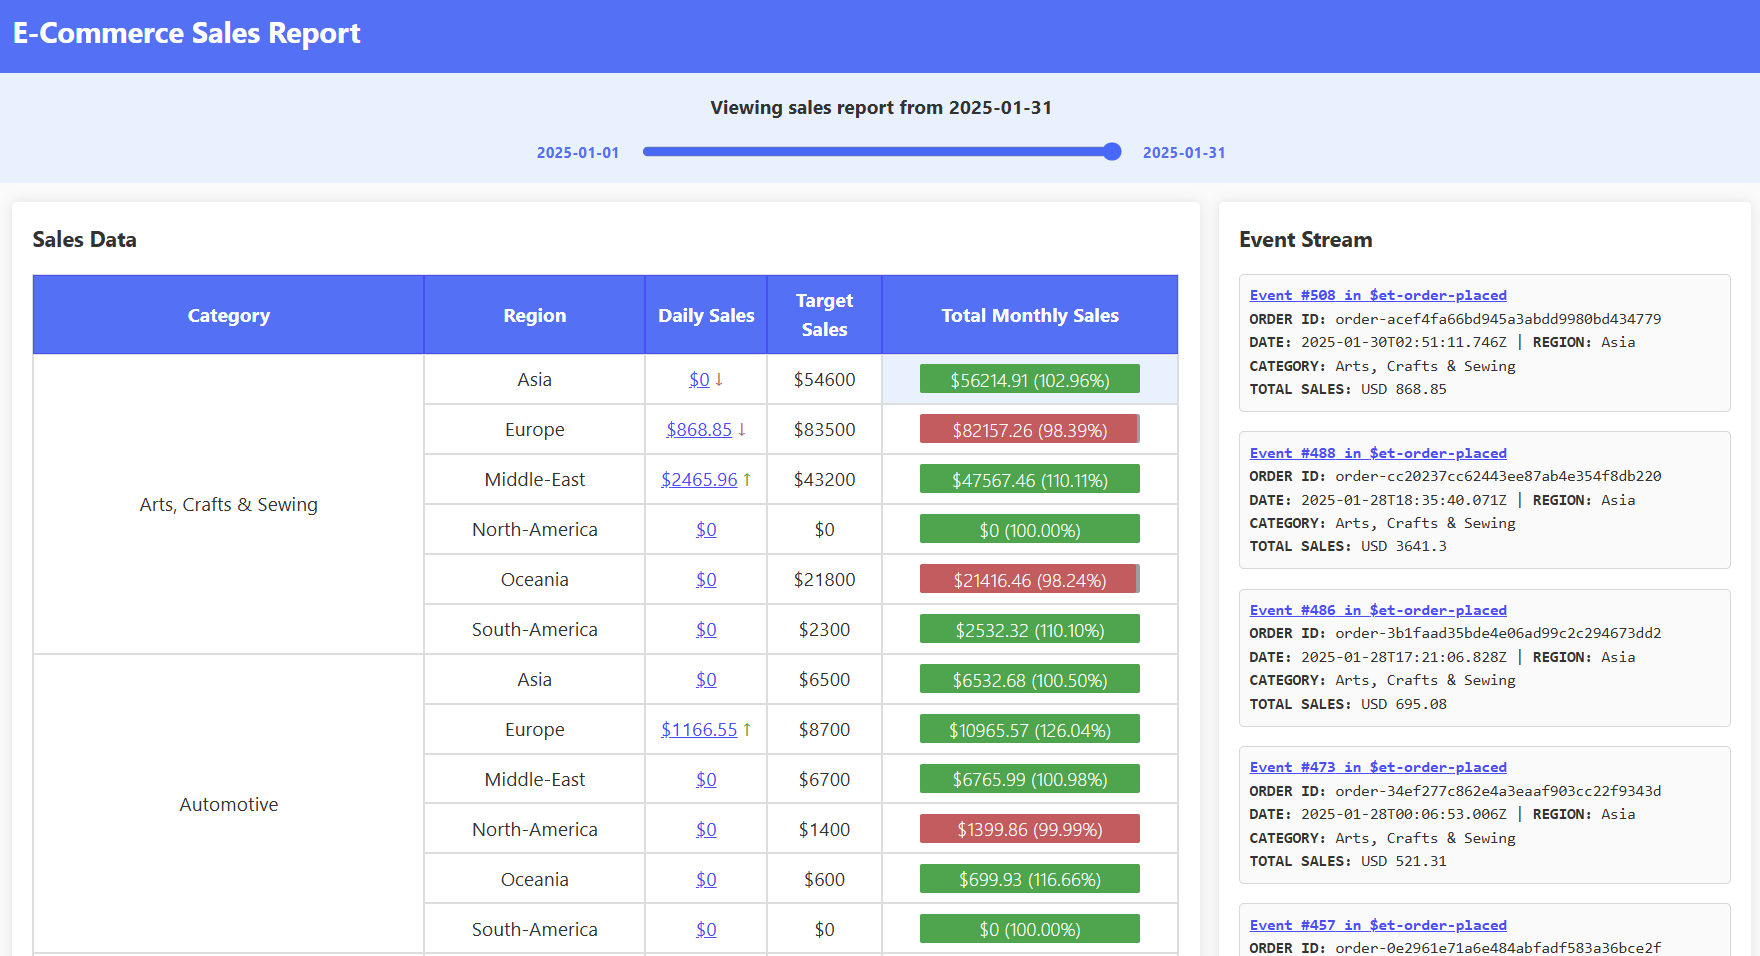Open Event #473 in $et-order-placed

(x=1378, y=766)
